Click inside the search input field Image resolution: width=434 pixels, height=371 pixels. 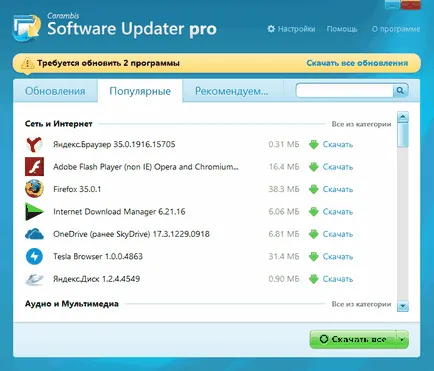(x=345, y=90)
